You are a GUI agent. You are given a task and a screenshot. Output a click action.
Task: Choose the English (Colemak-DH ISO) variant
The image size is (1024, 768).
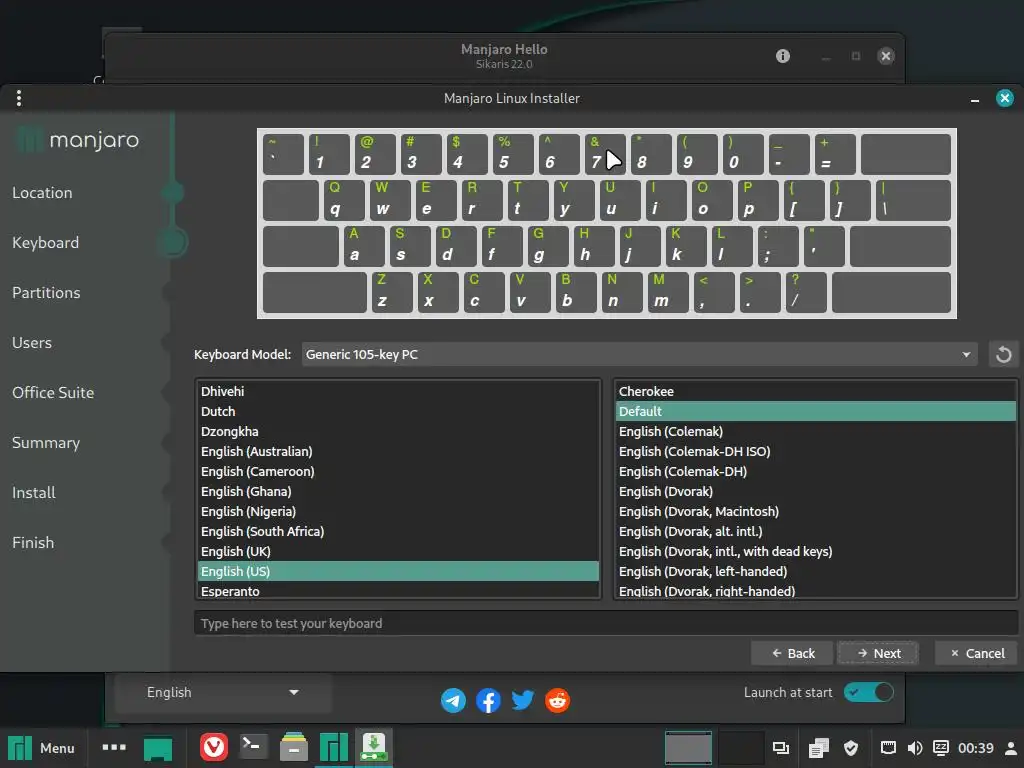816,451
